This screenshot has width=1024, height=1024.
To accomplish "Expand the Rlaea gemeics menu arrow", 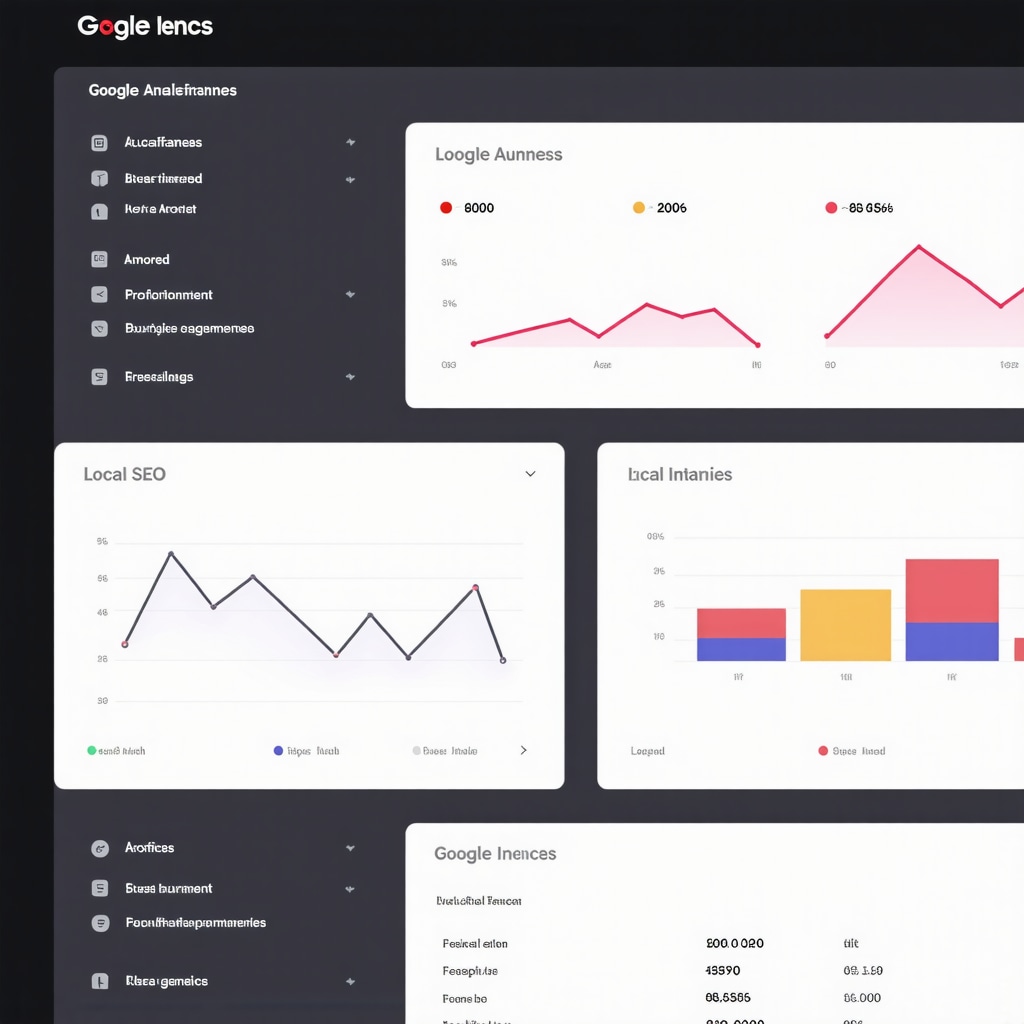I will click(x=351, y=981).
